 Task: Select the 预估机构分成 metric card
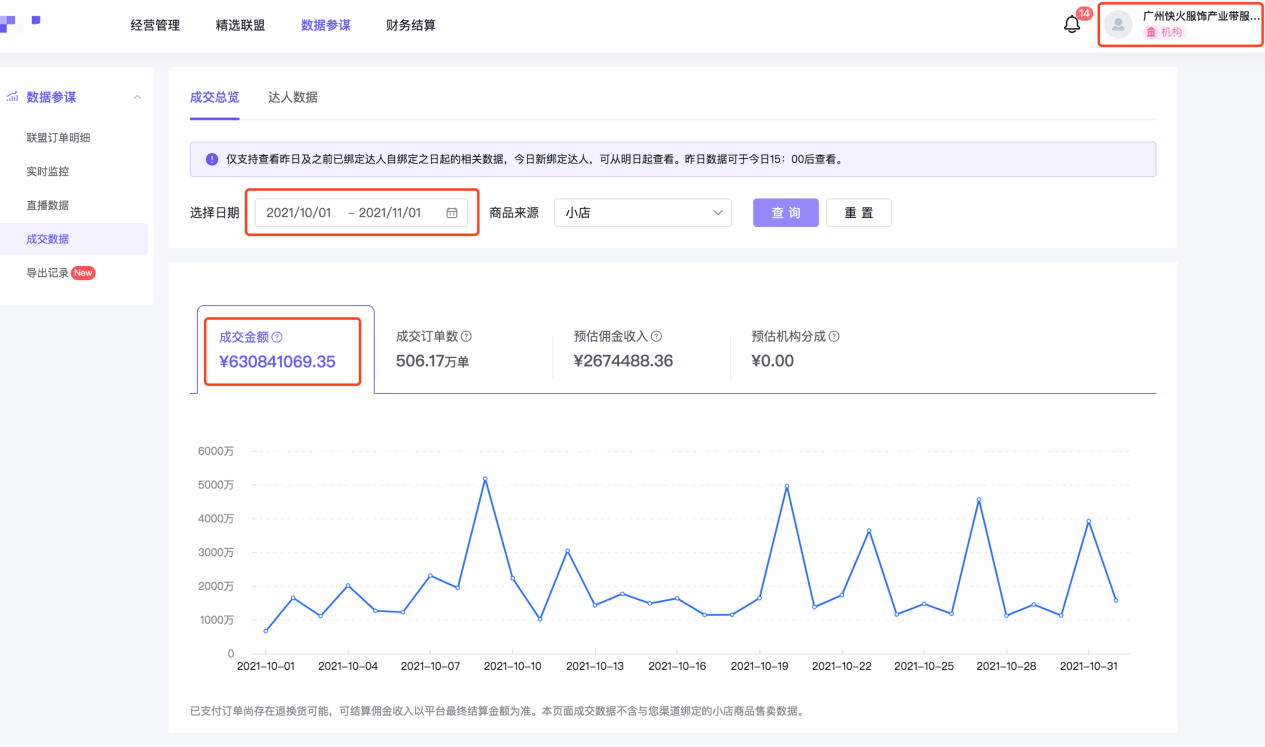click(819, 350)
